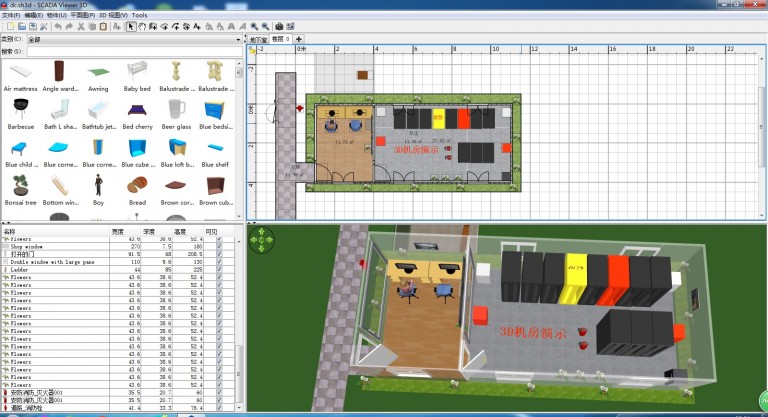Select the yellow cabinet in the 2D plan
Image resolution: width=768 pixels, height=417 pixels.
pyautogui.click(x=438, y=118)
